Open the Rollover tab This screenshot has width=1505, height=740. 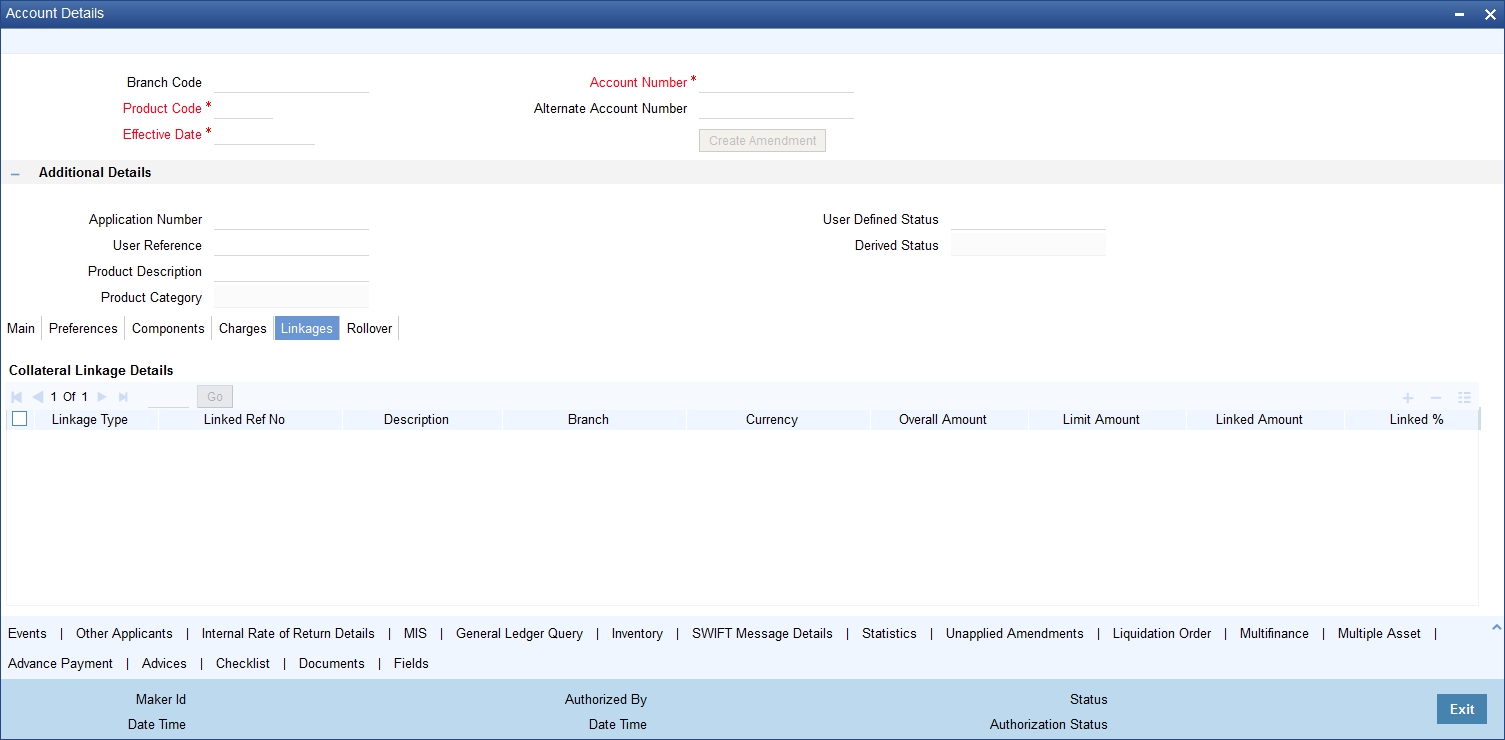point(369,328)
